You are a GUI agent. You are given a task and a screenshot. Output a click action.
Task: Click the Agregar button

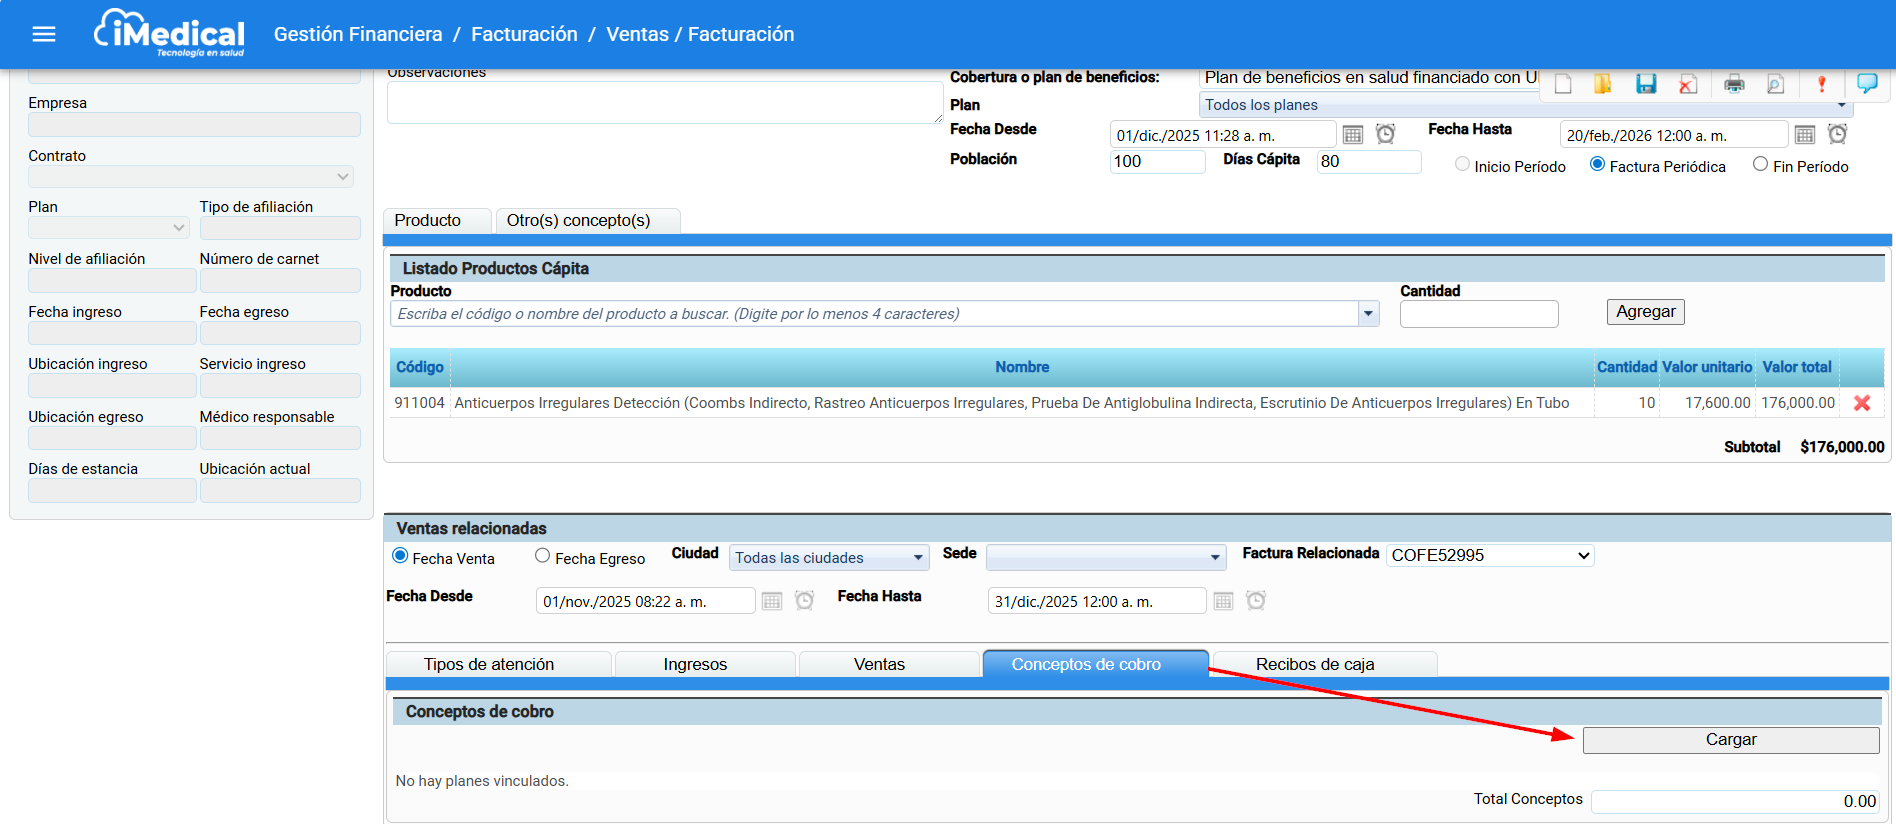pyautogui.click(x=1645, y=312)
